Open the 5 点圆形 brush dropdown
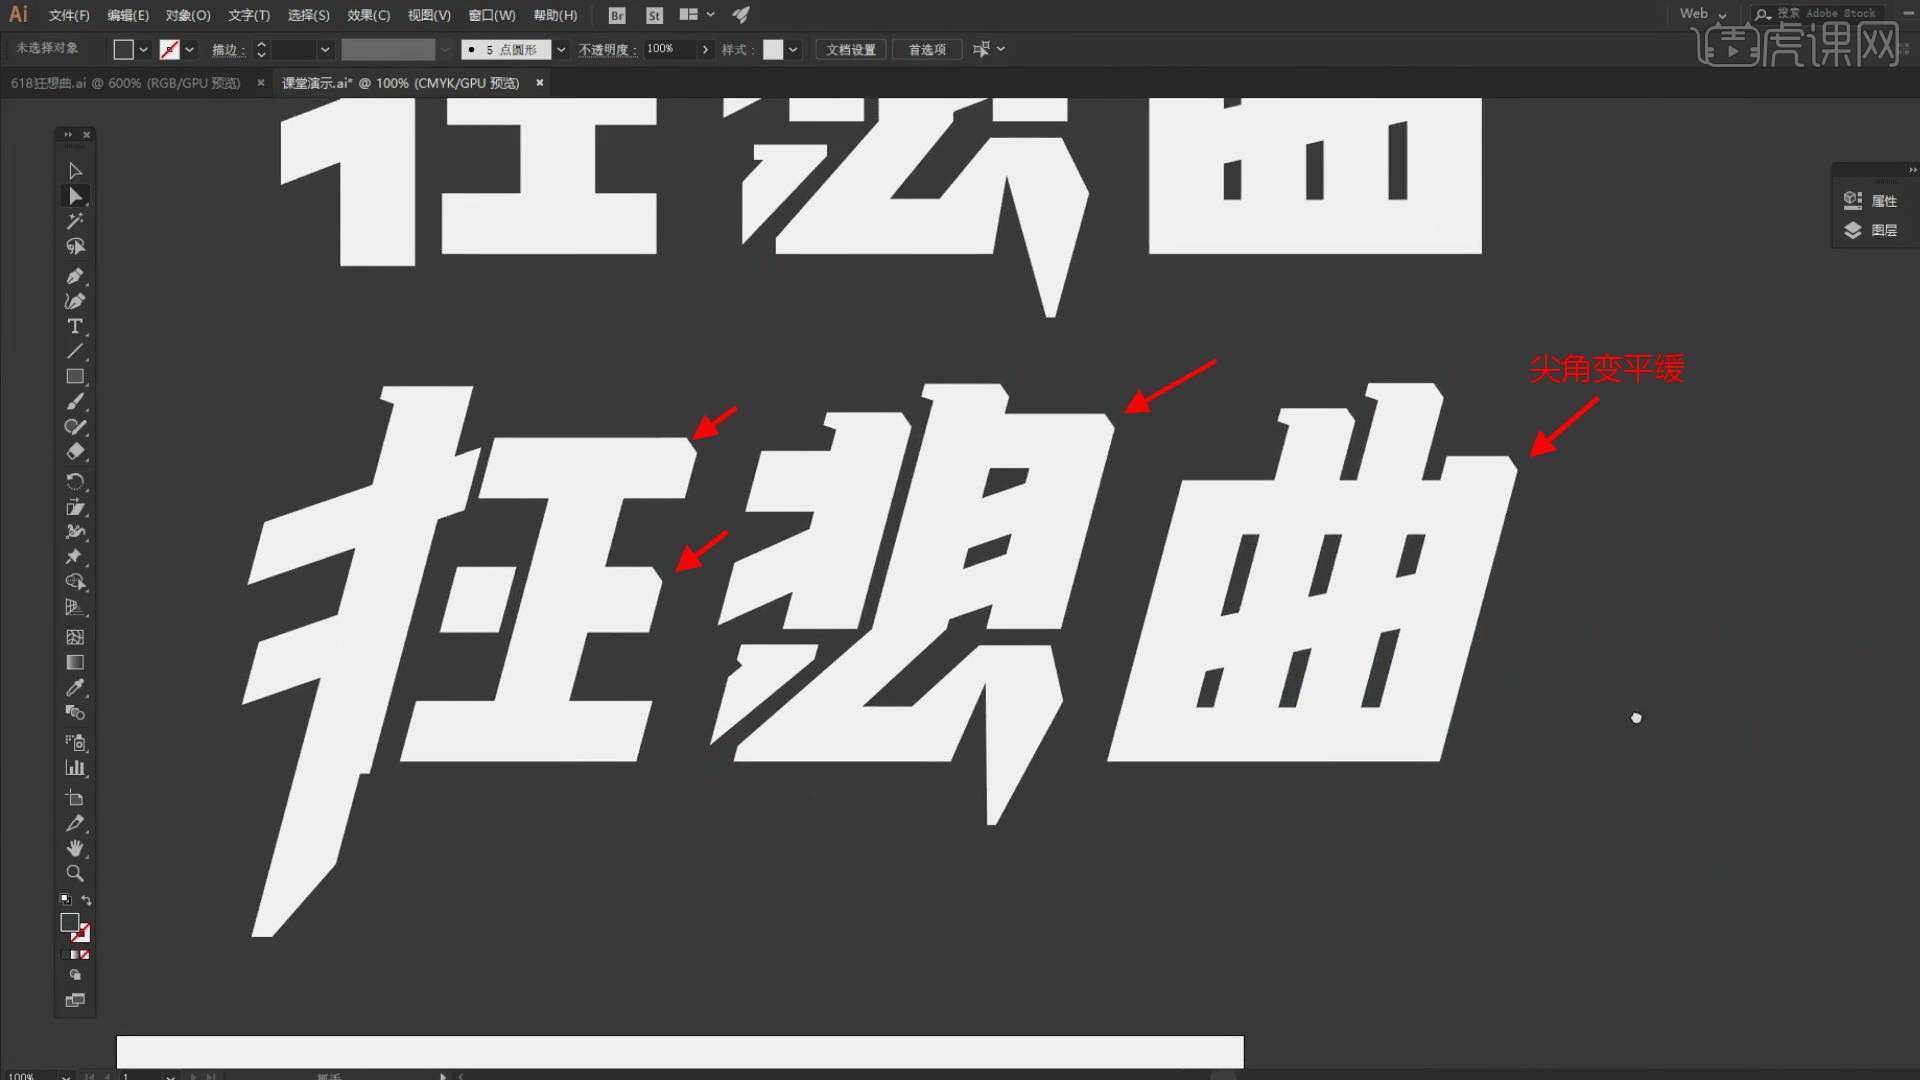 pos(561,50)
